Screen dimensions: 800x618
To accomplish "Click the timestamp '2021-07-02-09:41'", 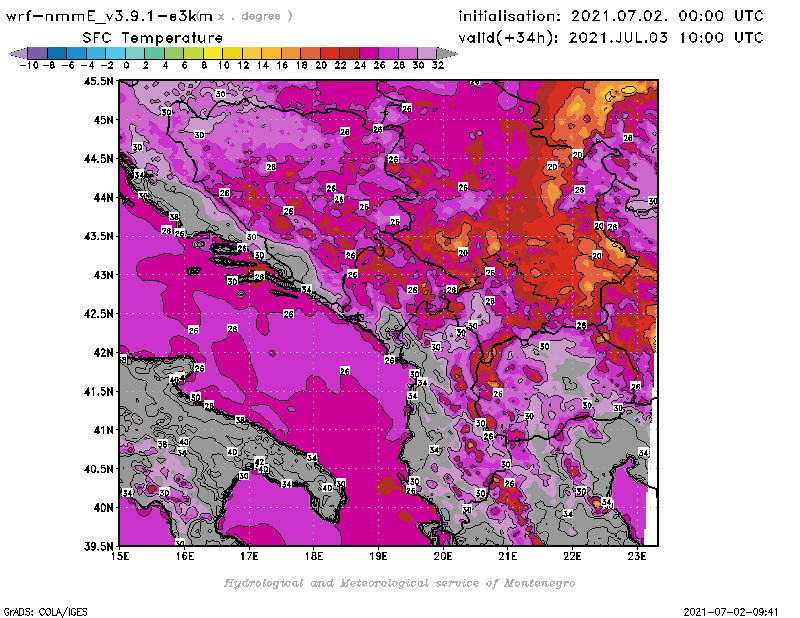I will coord(731,612).
